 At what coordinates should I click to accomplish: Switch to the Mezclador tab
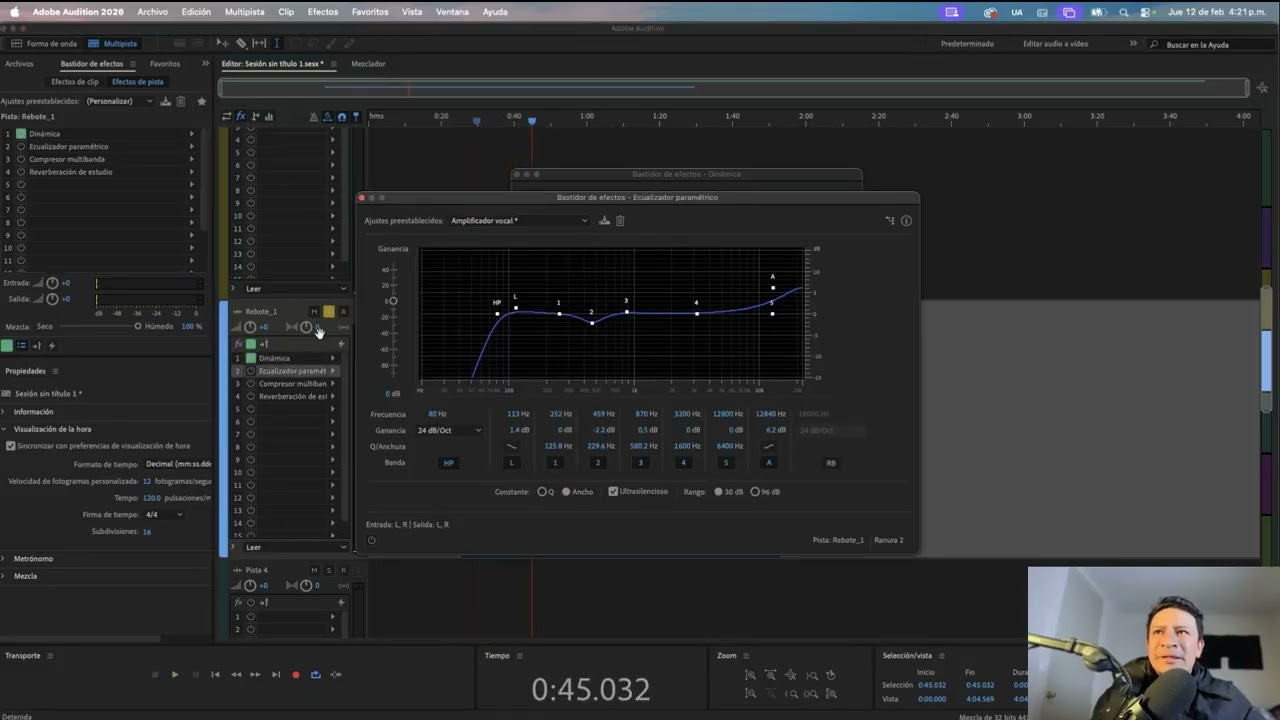368,64
